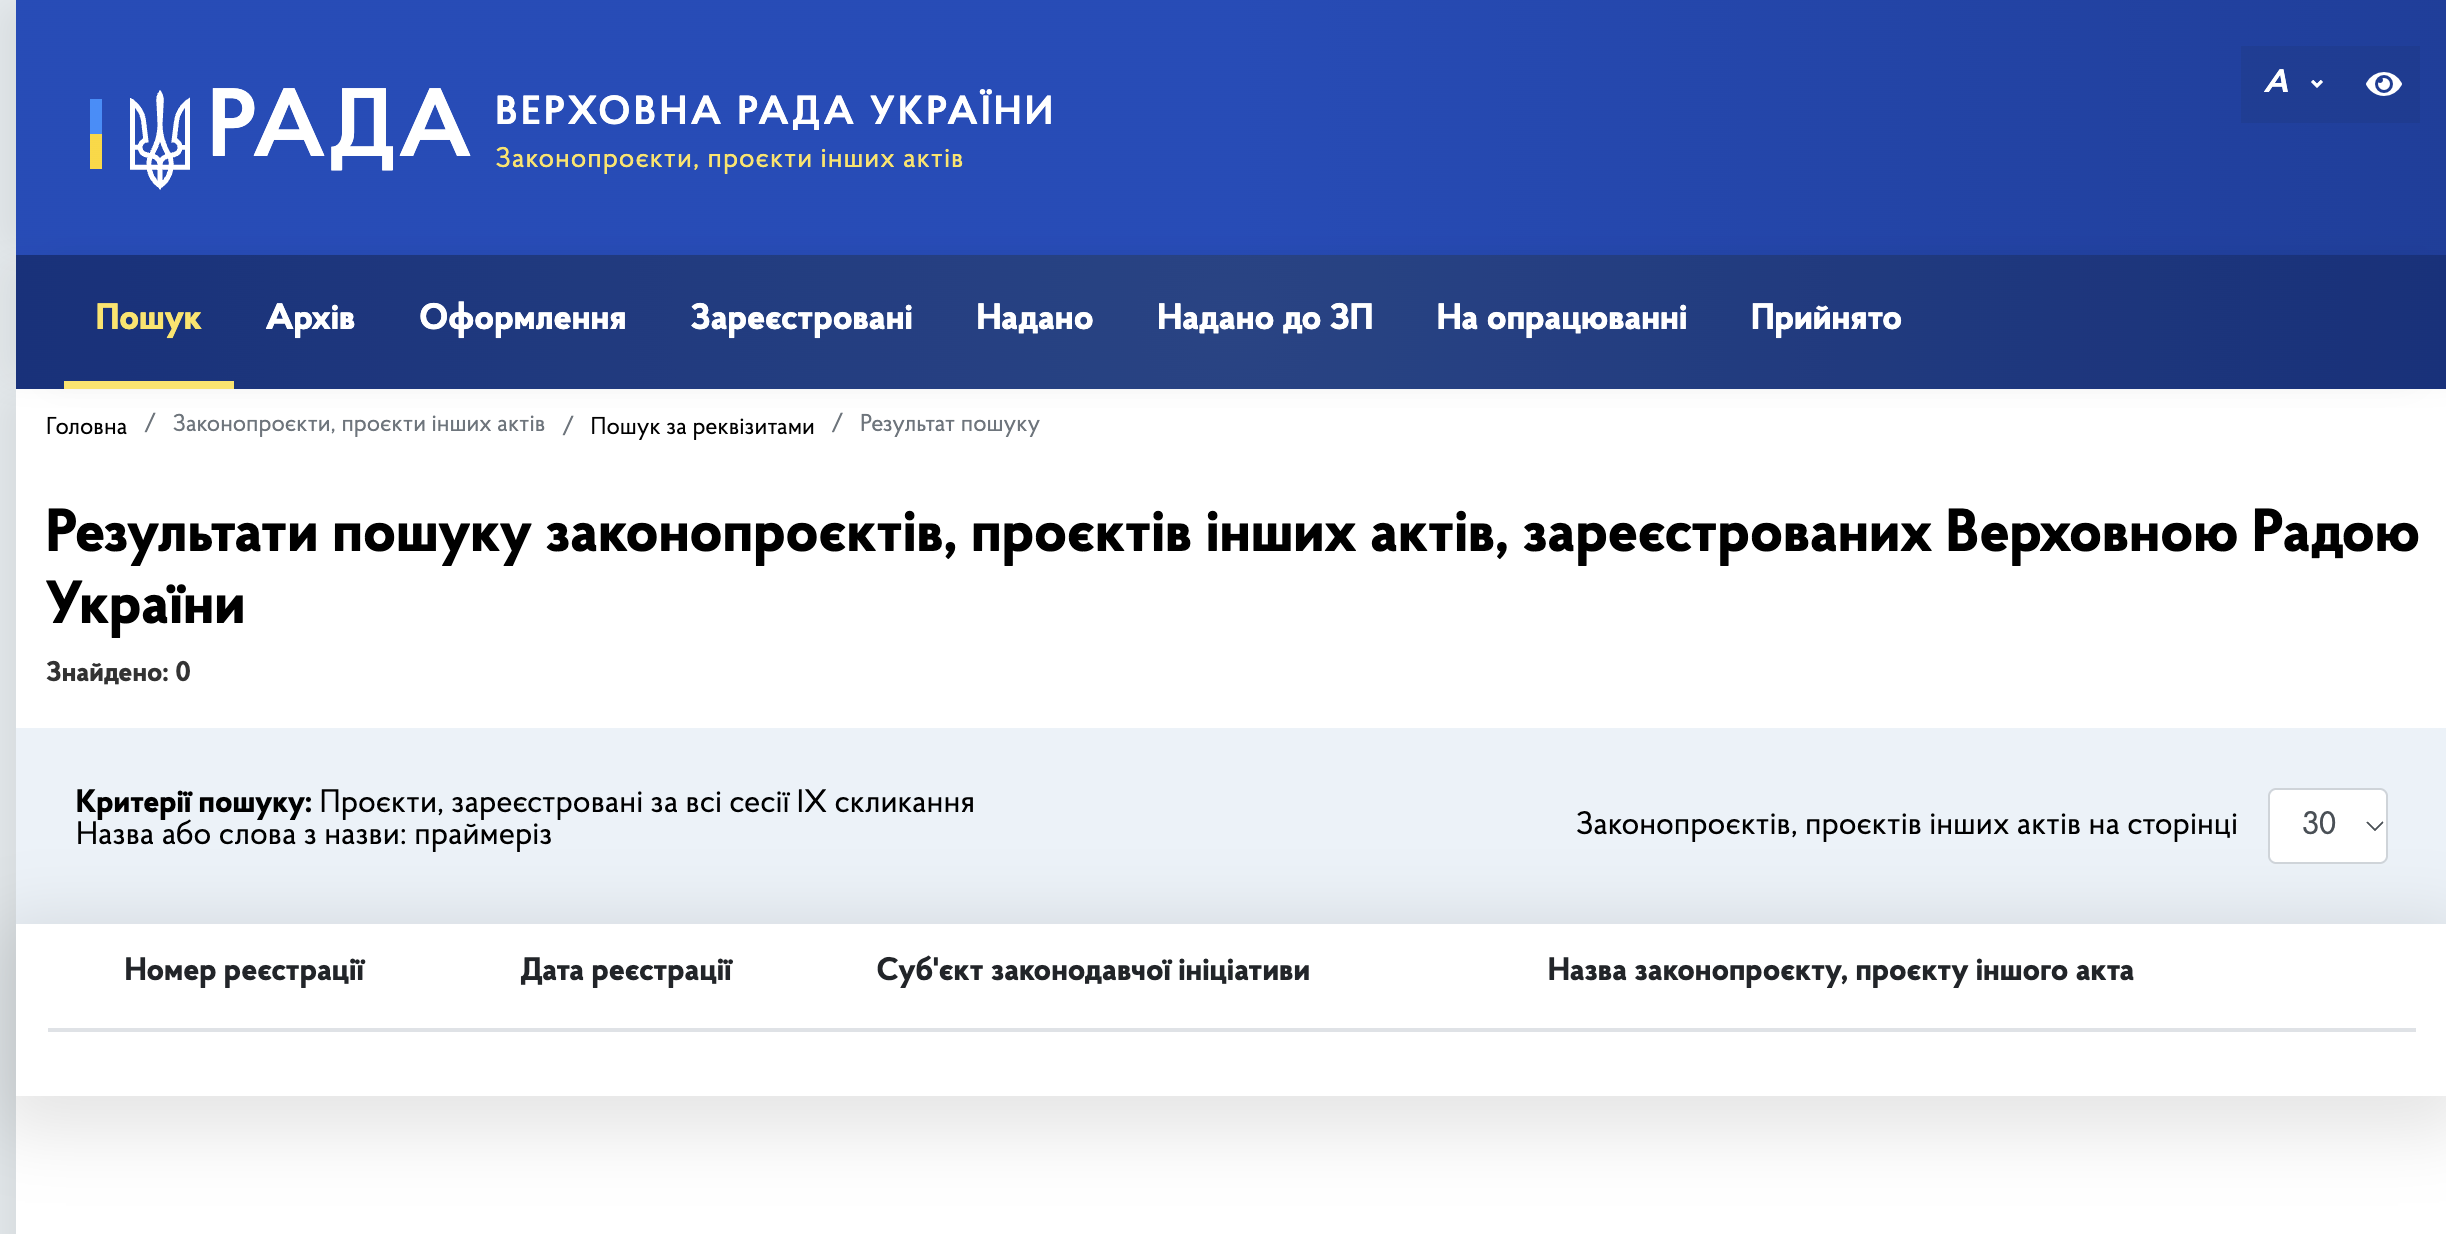Click the Верховна Рада України header title
The image size is (2446, 1234).
775,110
